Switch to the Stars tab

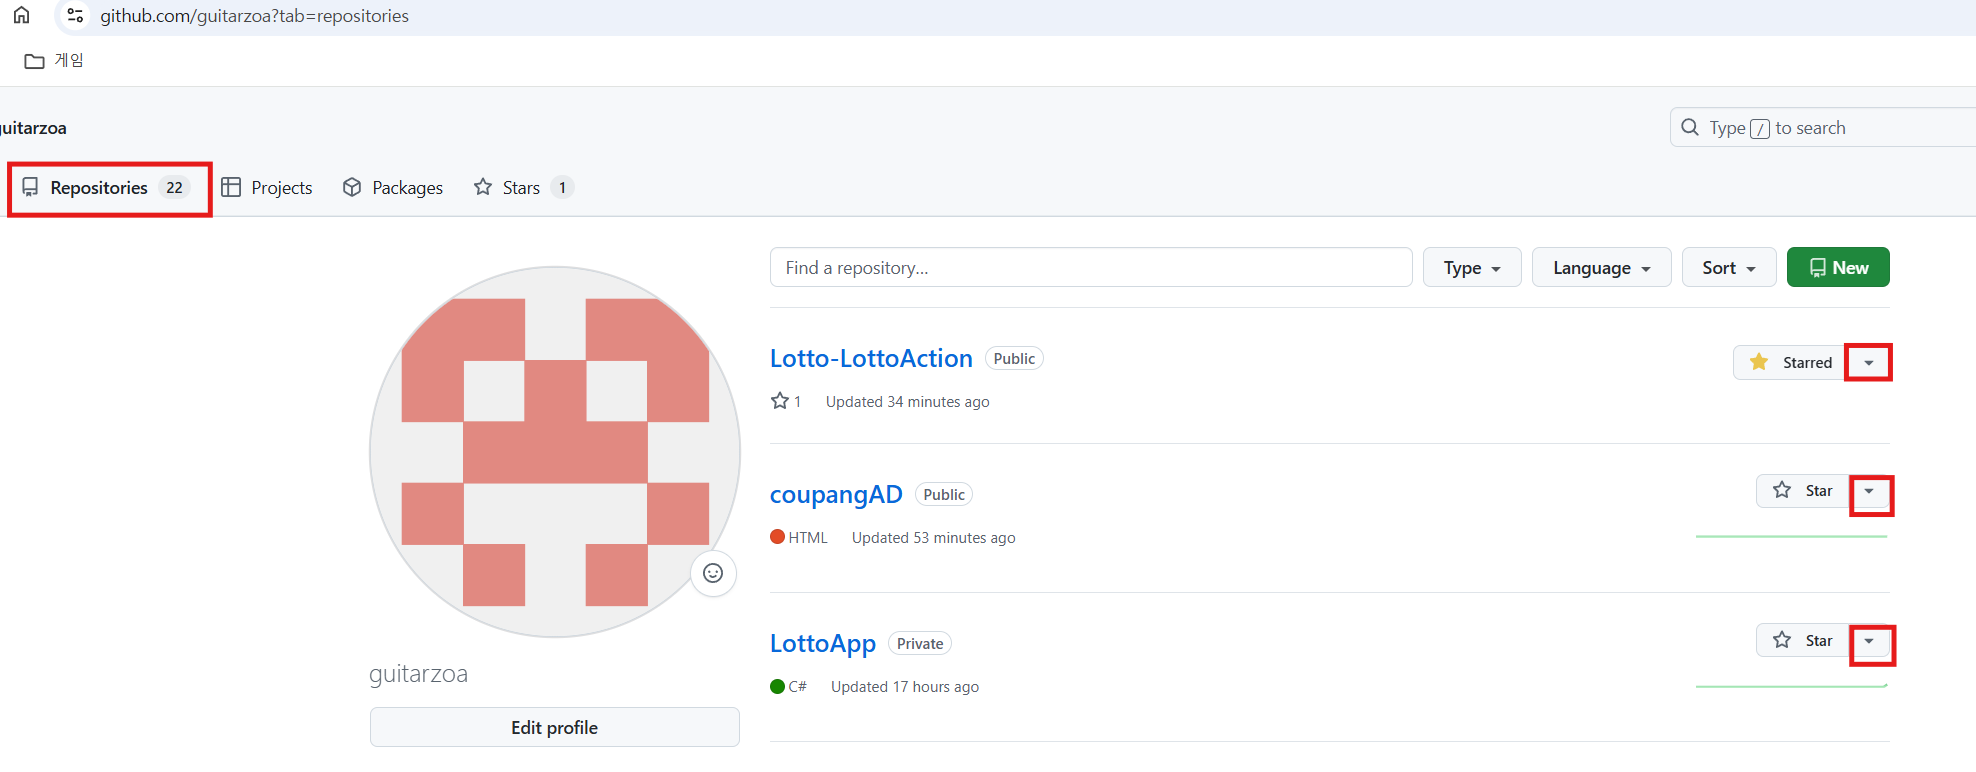(x=523, y=188)
